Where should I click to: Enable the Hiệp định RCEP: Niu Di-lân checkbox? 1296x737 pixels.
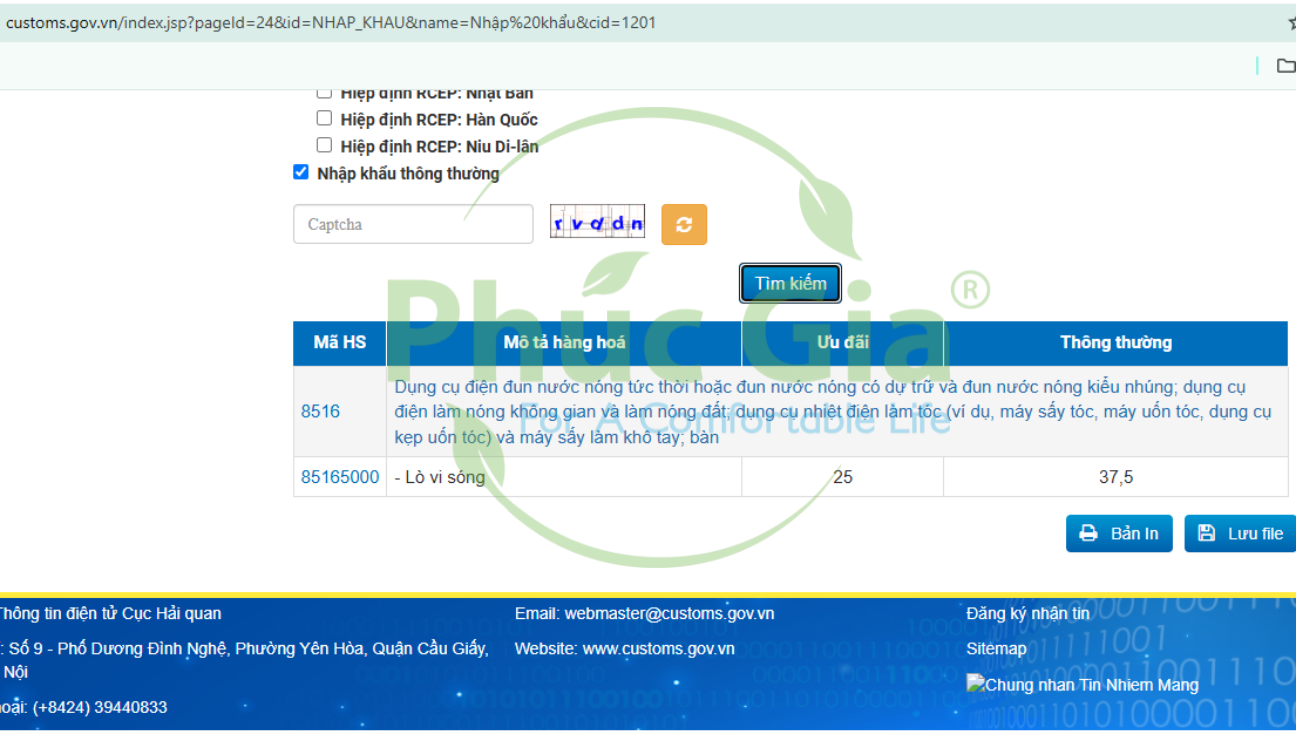coord(324,145)
